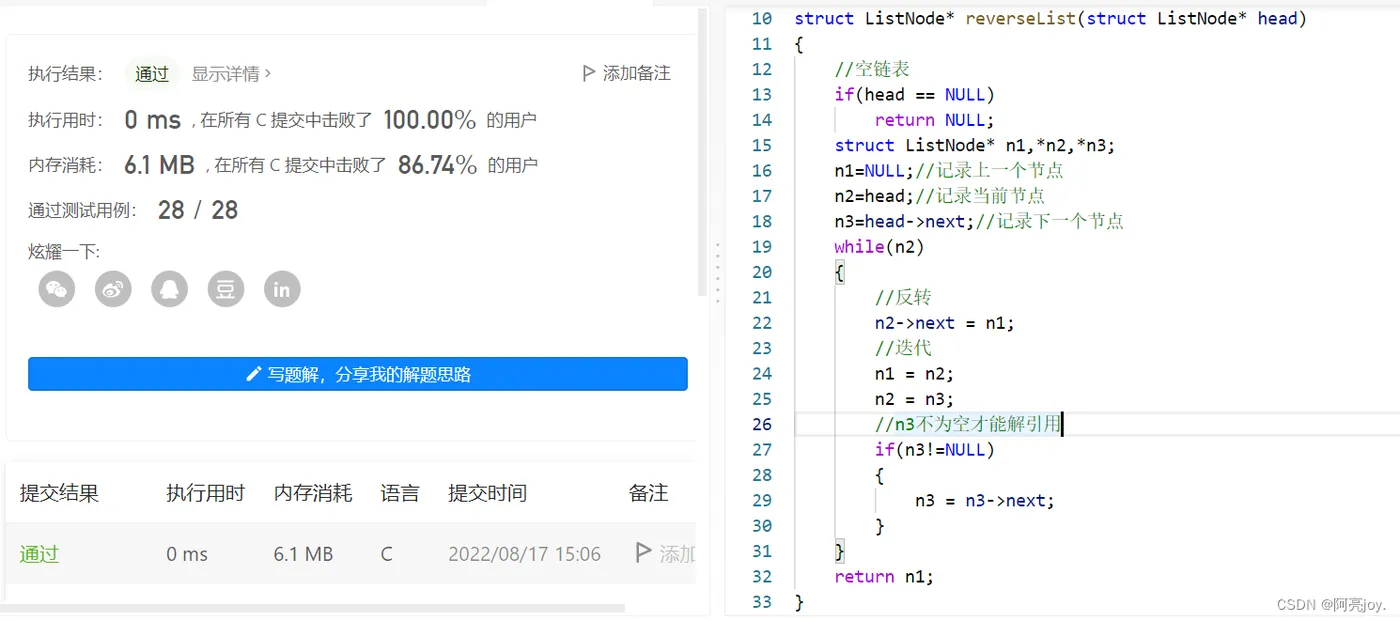Click the horizontal scrollbar below the submissions table
Image resolution: width=1400 pixels, height=621 pixels.
click(312, 607)
